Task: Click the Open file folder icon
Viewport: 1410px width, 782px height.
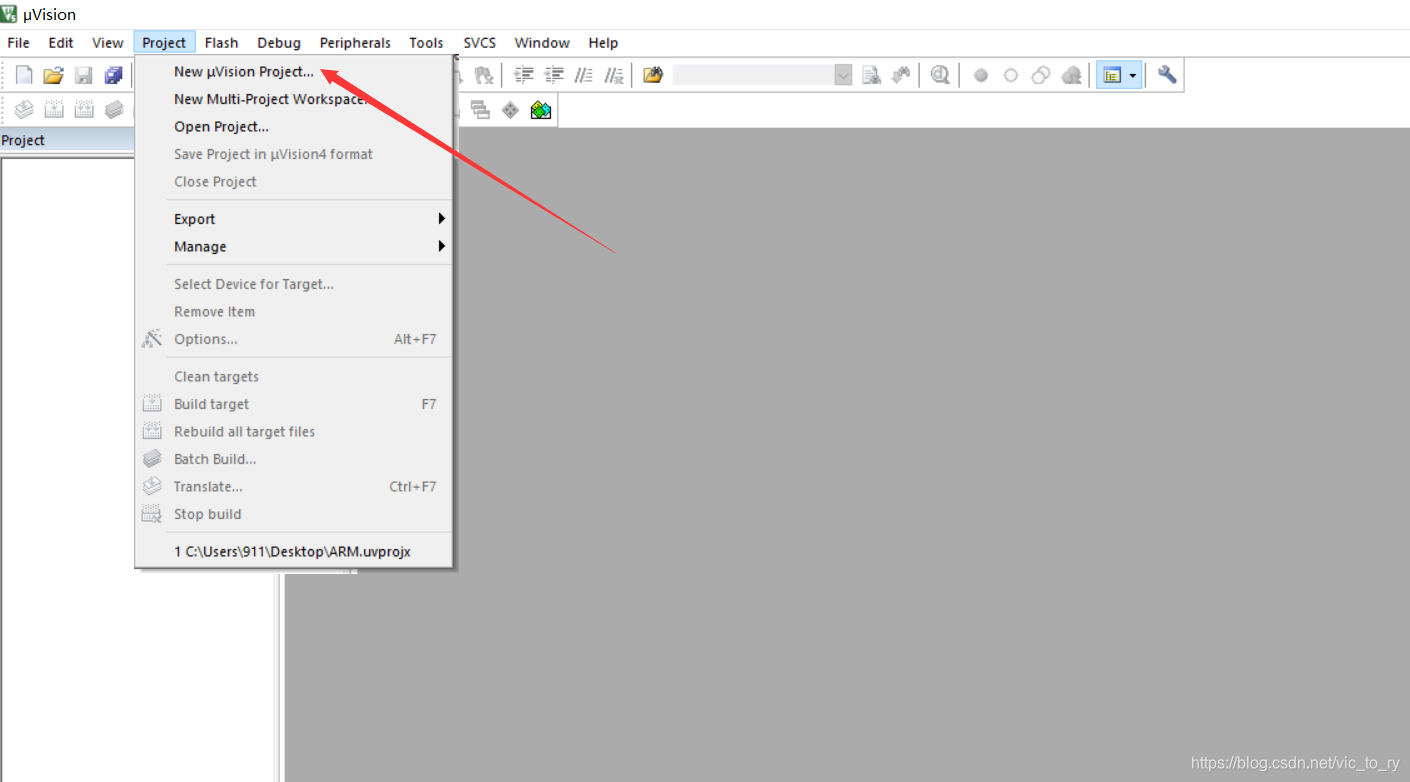Action: [54, 75]
